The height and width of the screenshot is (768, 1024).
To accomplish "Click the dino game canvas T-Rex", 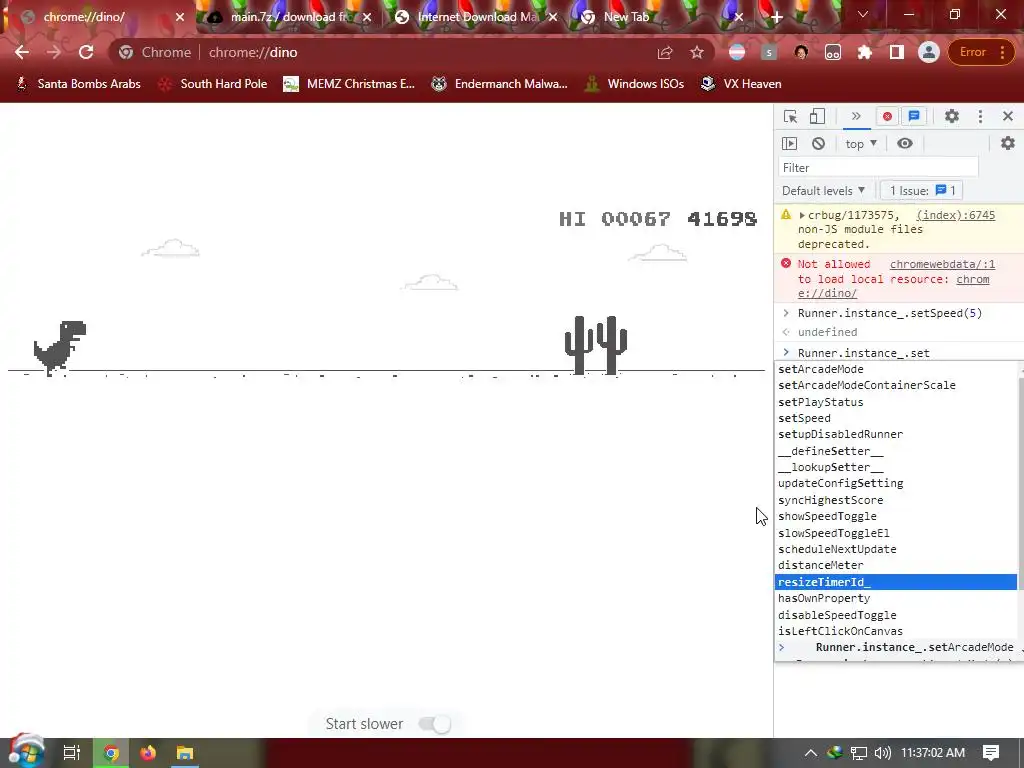I will click(x=60, y=348).
